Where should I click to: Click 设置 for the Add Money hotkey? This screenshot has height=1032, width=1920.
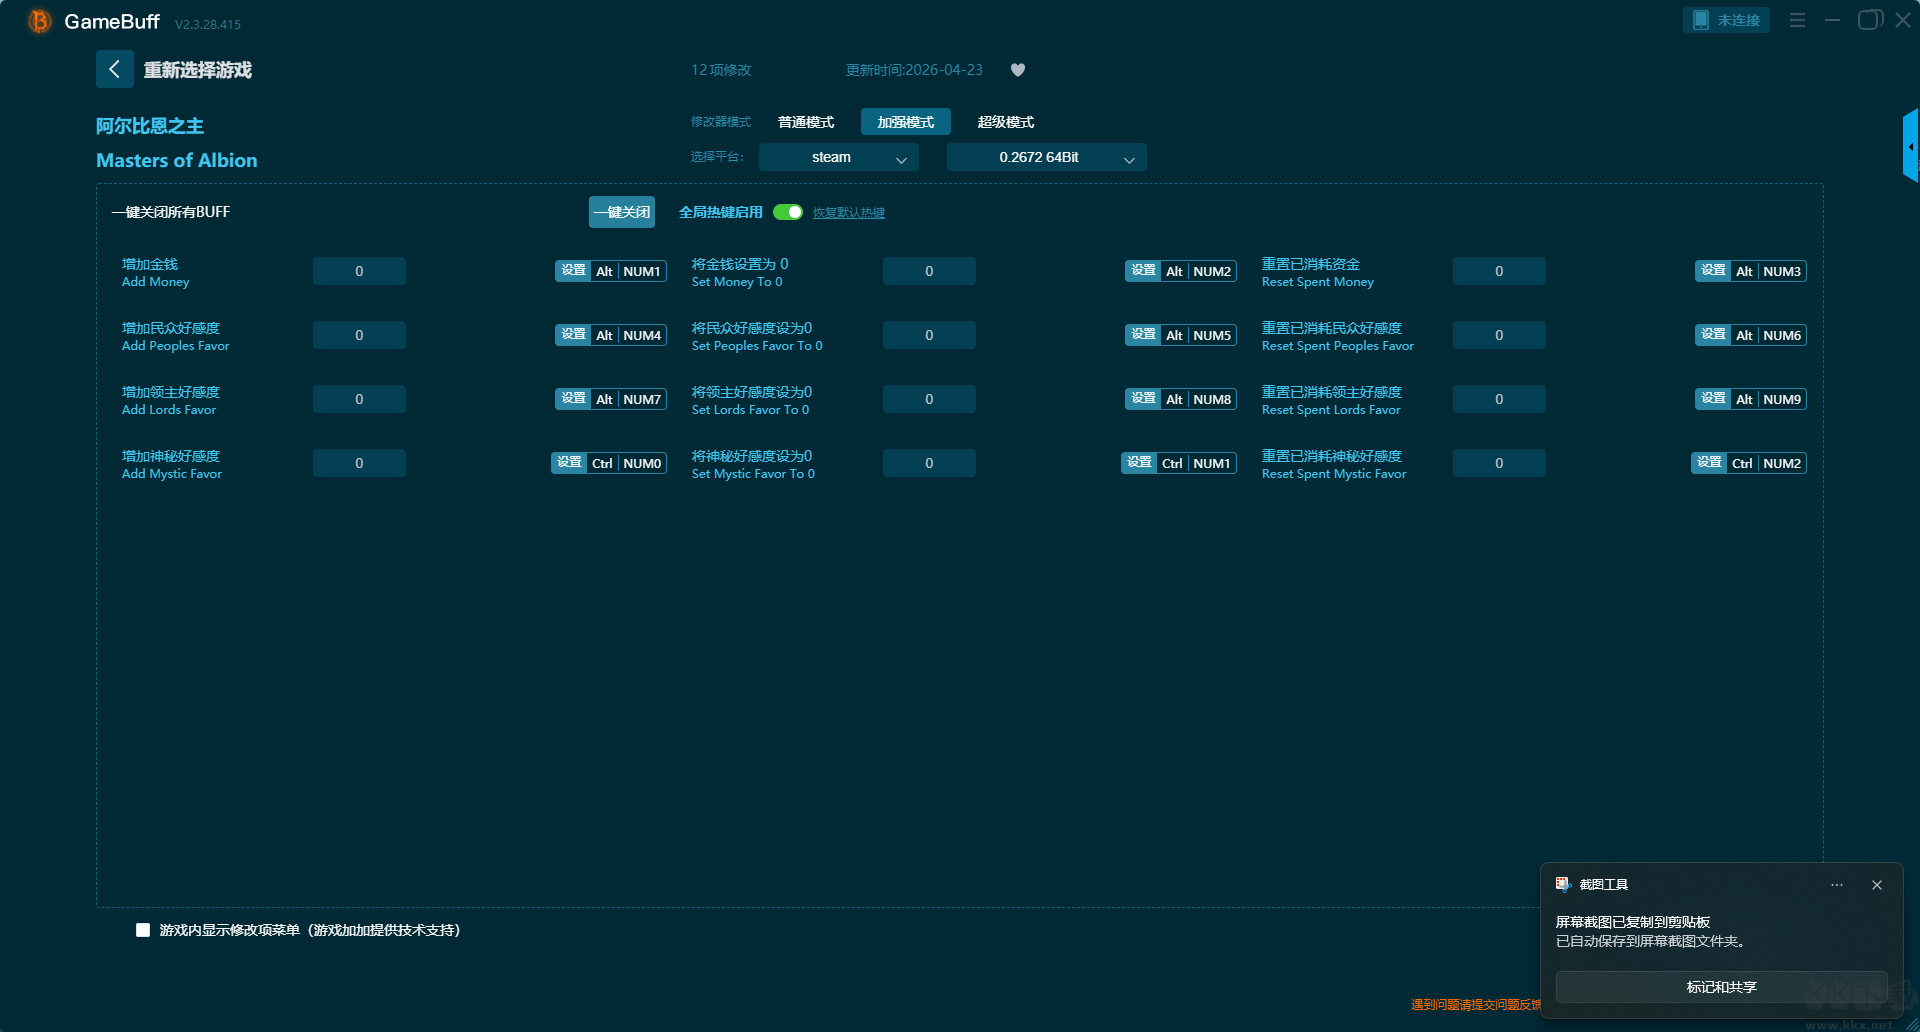point(573,271)
